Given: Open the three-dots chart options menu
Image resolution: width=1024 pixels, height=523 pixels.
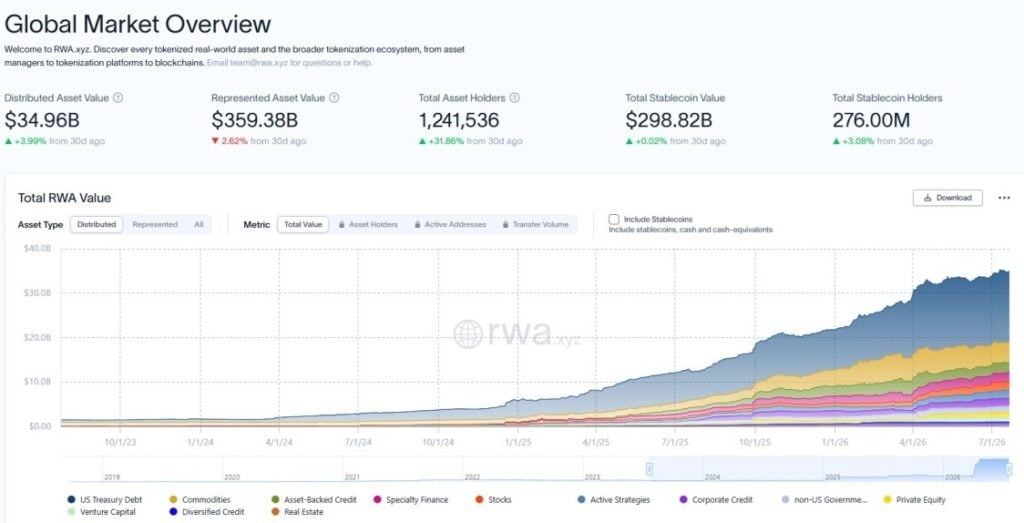Looking at the screenshot, I should pos(1004,198).
